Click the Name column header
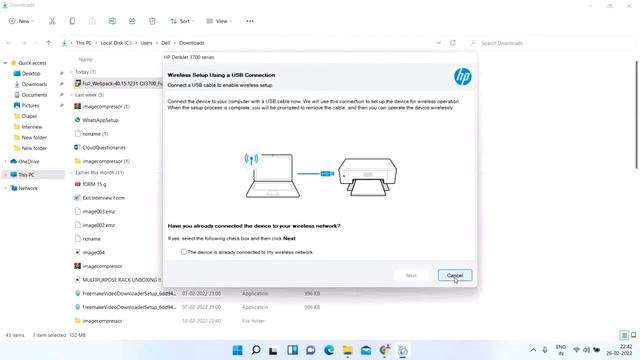 [86, 59]
